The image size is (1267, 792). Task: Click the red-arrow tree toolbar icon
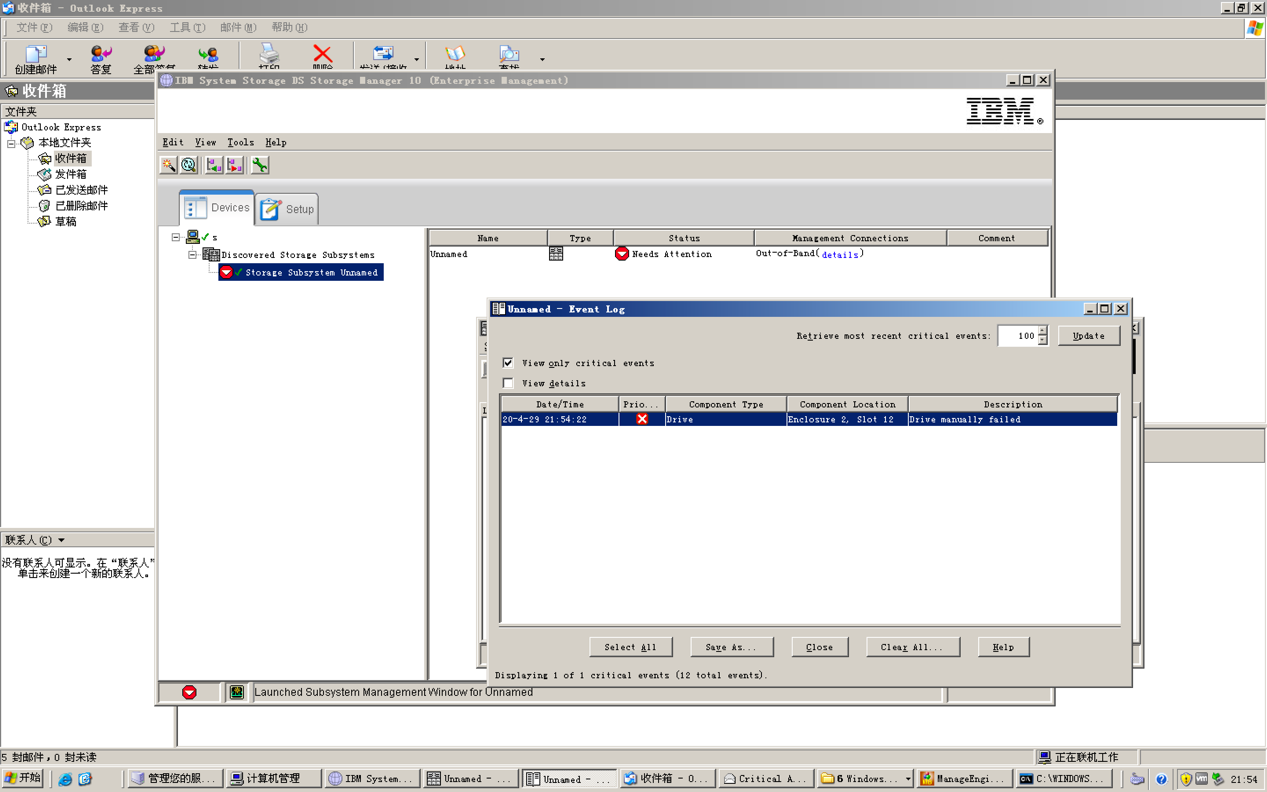(x=235, y=165)
